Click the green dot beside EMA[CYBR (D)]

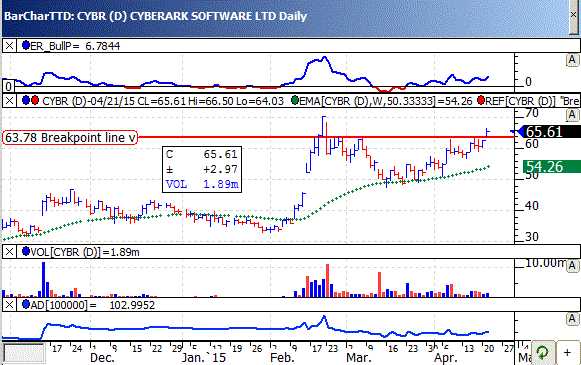295,100
